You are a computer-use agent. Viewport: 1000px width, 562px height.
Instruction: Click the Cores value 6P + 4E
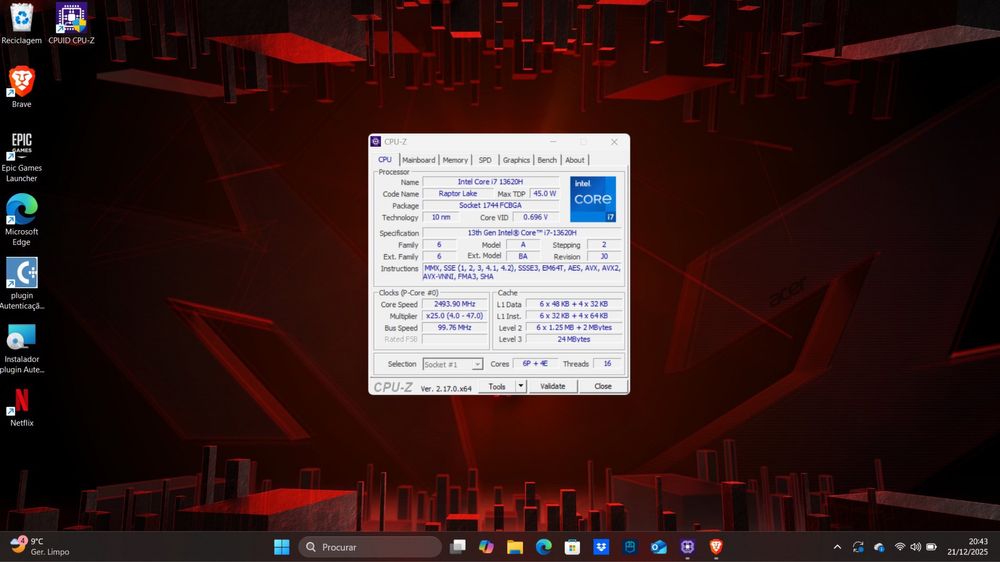click(534, 364)
